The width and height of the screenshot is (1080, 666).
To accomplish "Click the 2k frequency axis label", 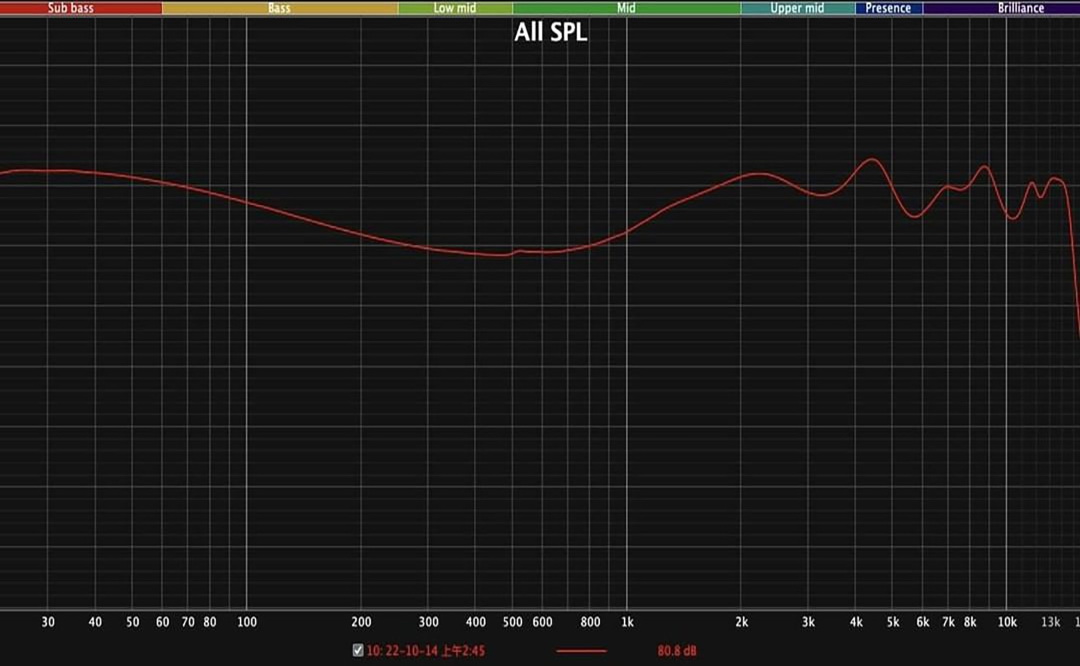I will 743,621.
